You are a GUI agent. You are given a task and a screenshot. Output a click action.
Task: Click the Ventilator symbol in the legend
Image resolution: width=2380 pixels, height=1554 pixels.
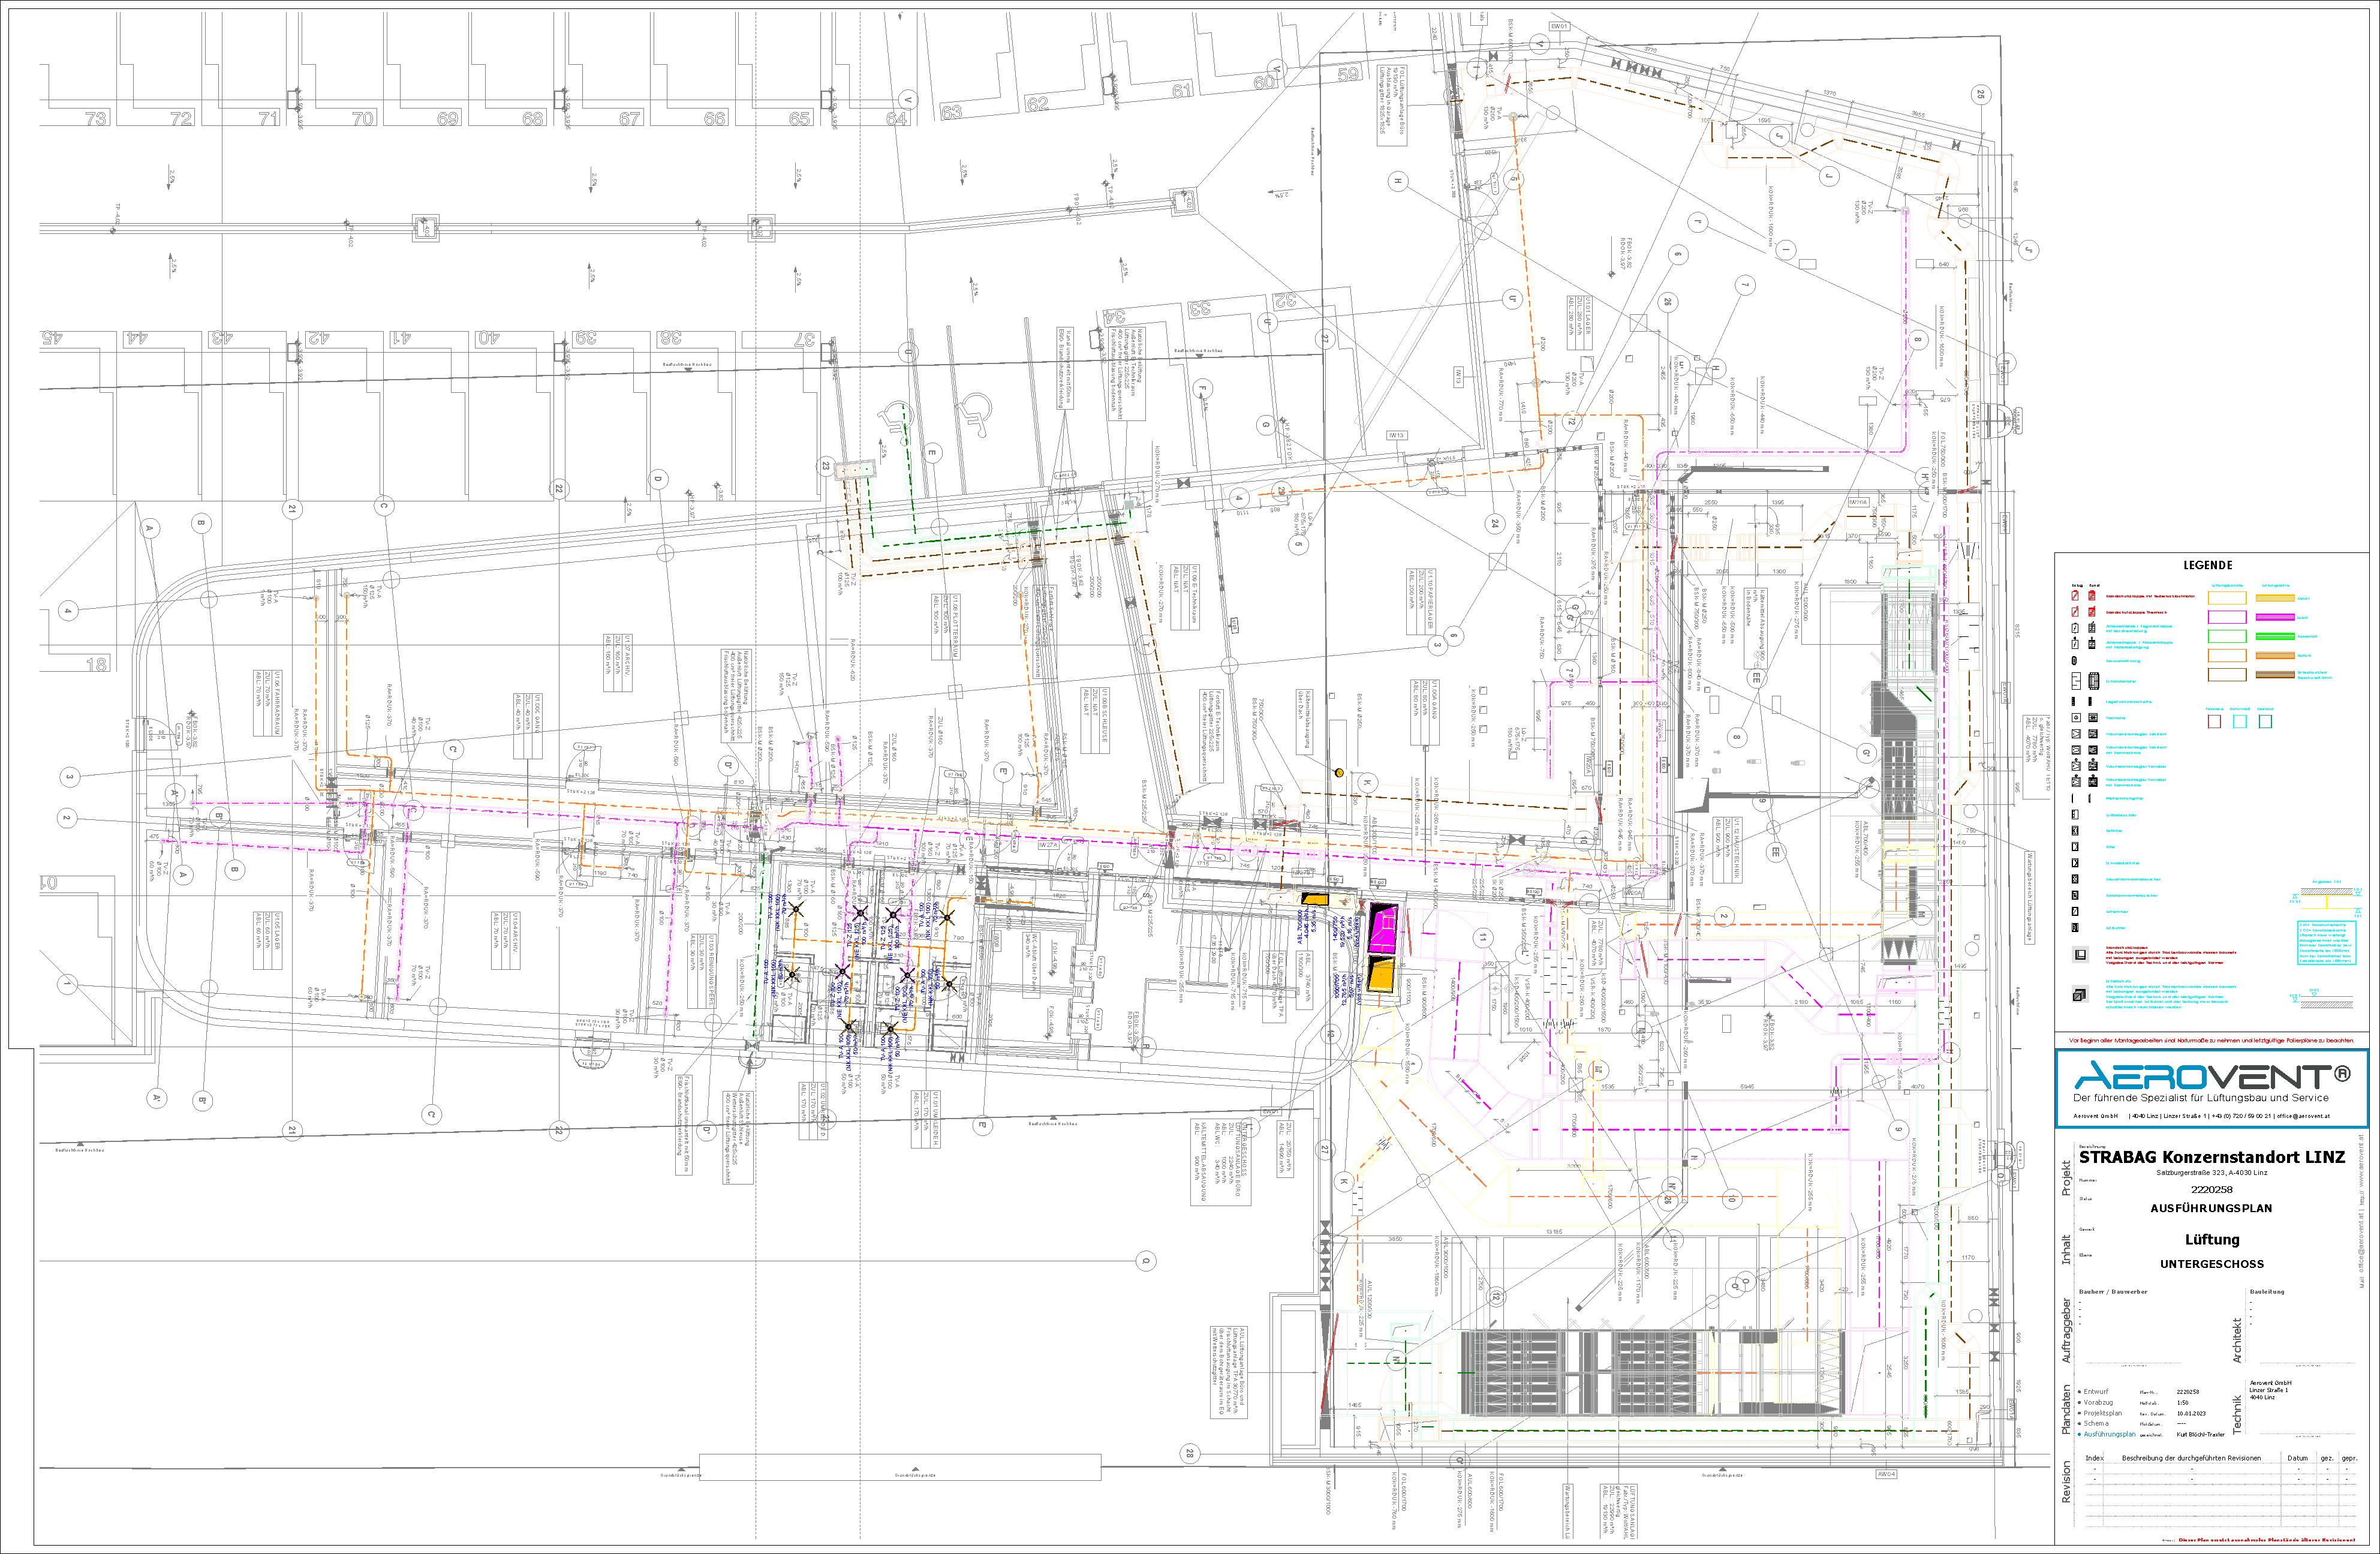2076,718
